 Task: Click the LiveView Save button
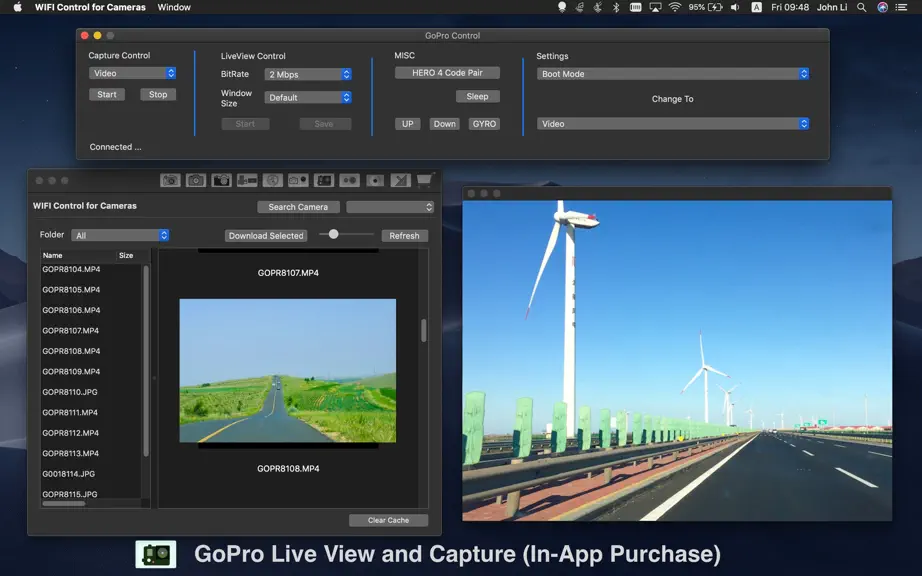(324, 123)
